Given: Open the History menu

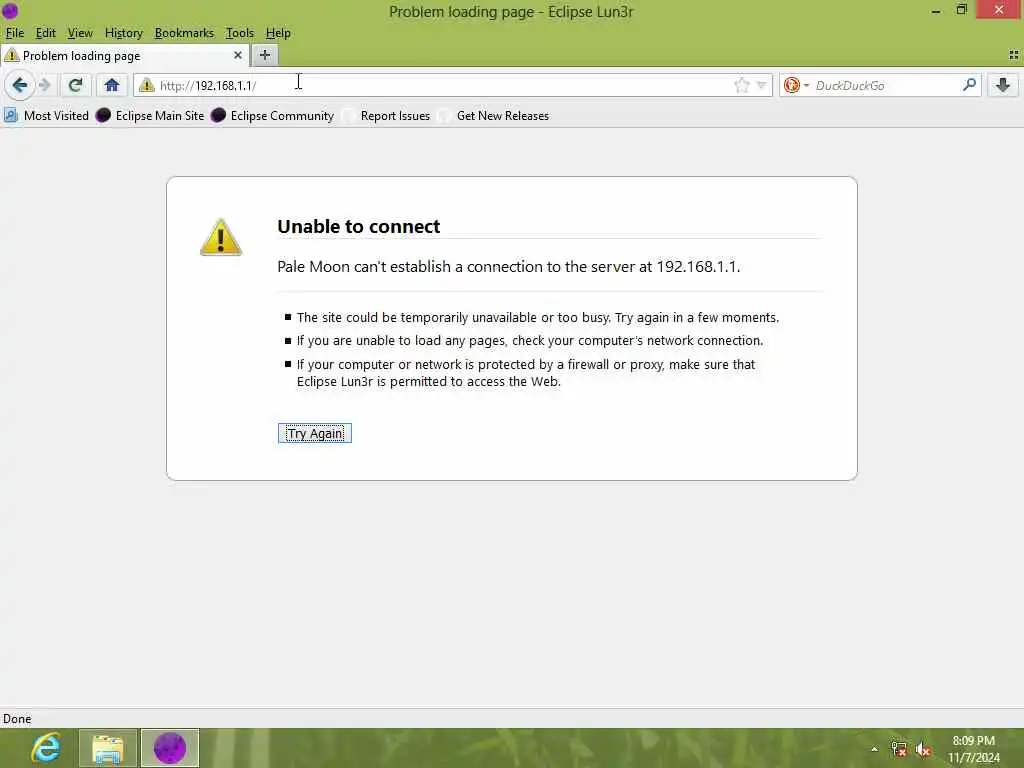Looking at the screenshot, I should tap(123, 33).
